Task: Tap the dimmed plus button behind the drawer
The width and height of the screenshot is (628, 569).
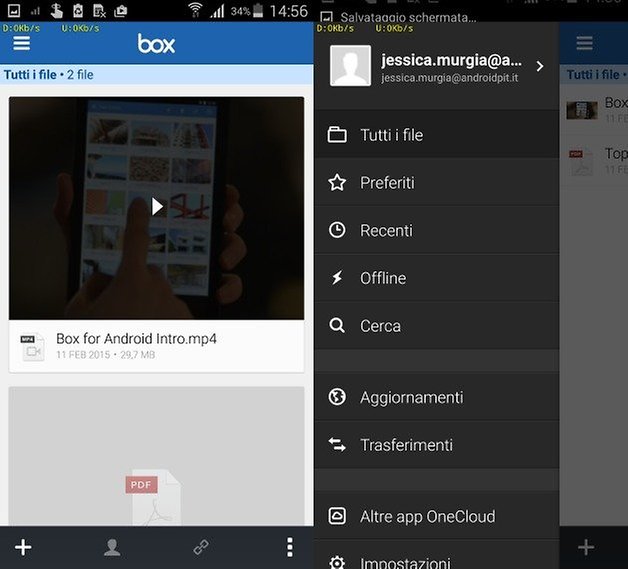Action: click(586, 547)
